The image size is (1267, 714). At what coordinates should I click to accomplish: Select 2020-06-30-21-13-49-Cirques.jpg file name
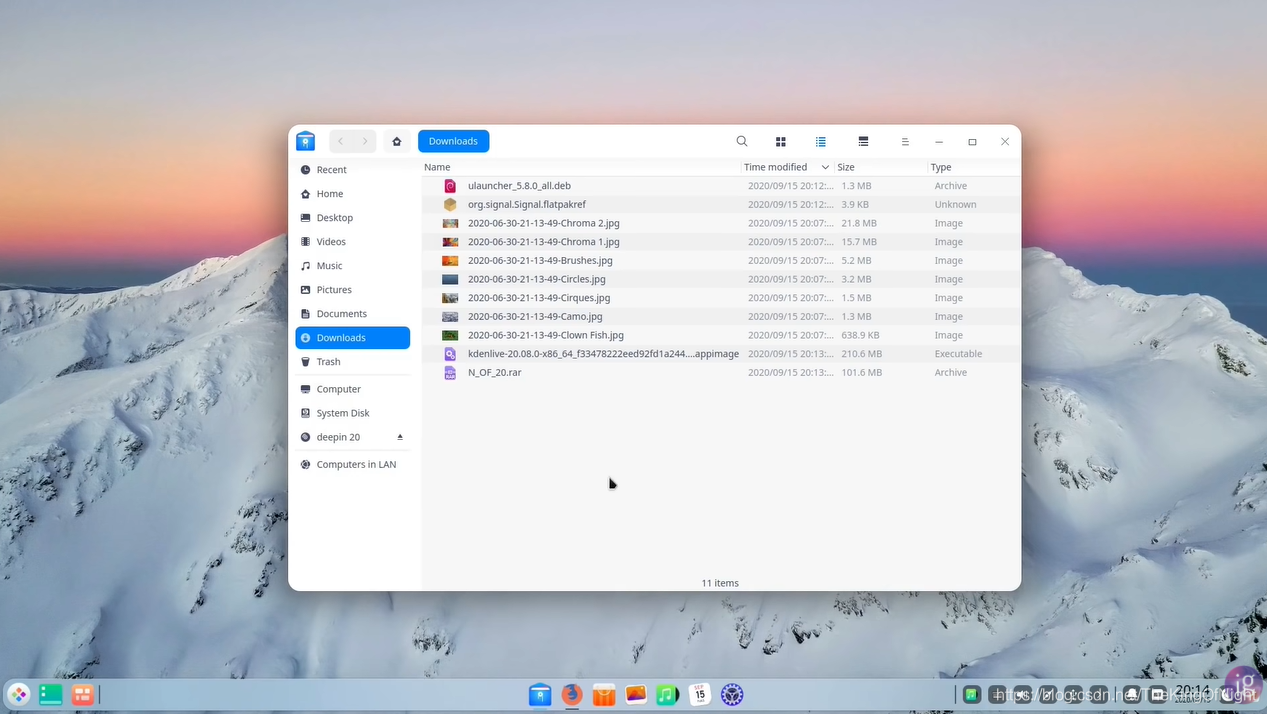tap(539, 298)
